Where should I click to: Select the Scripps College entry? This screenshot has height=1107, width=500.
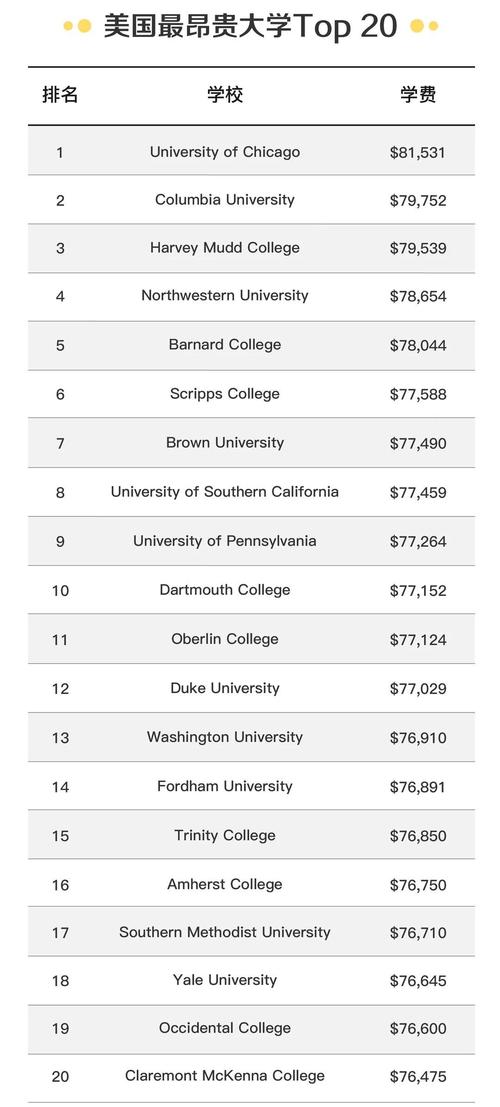pos(225,394)
